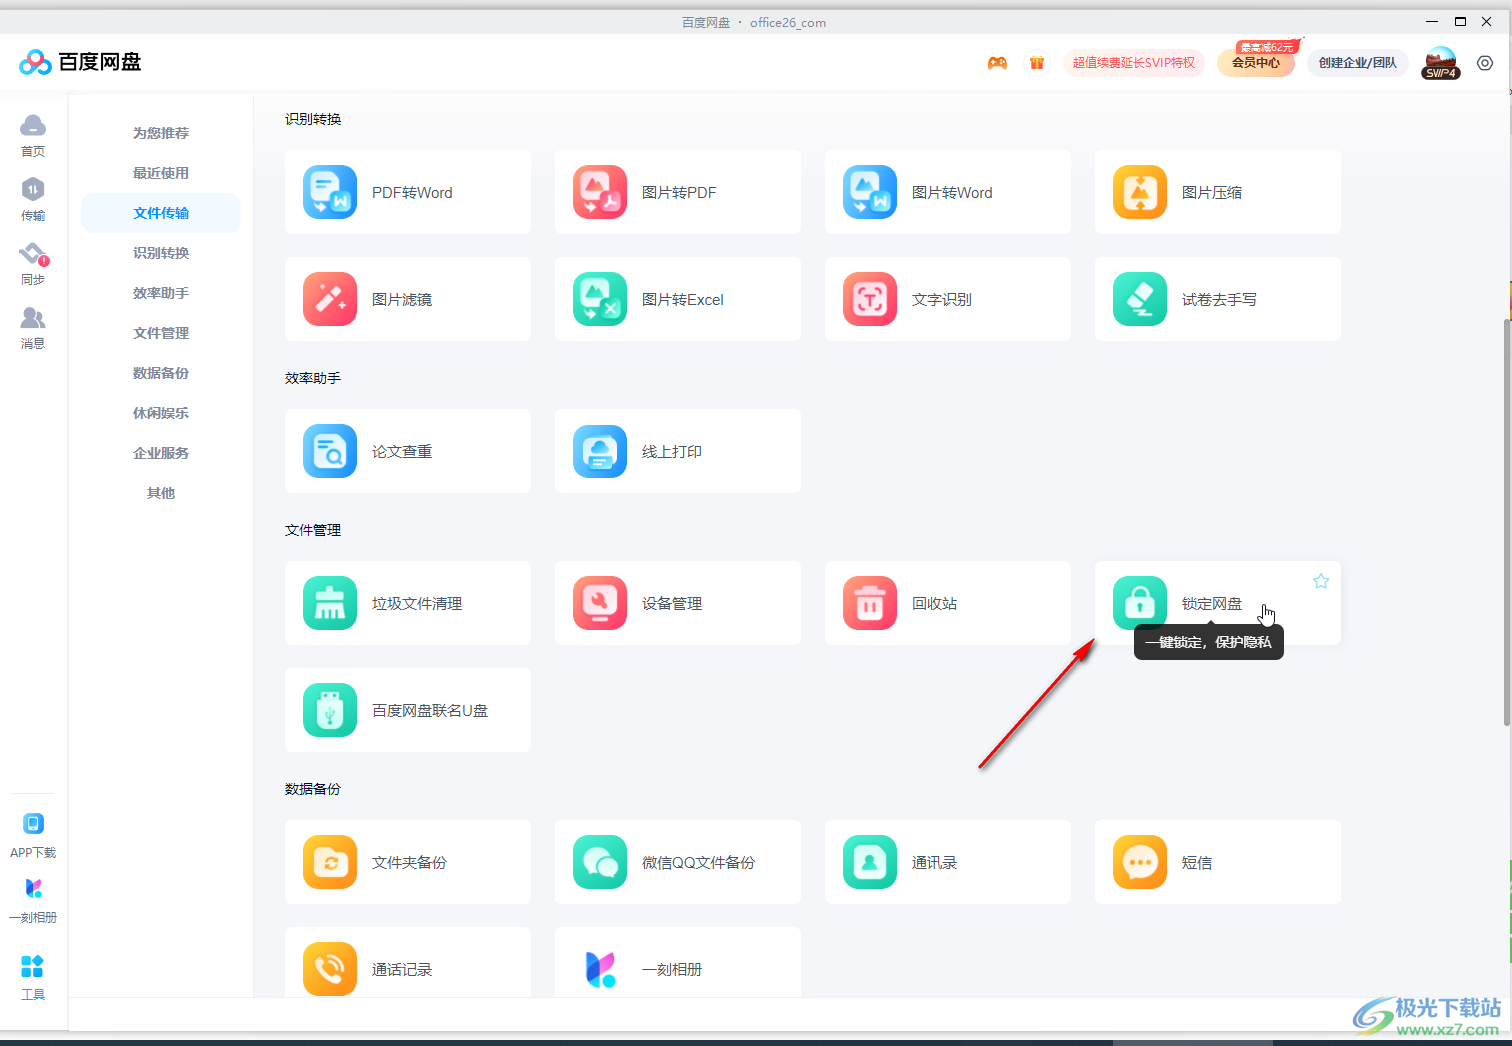
Task: Click the vertical scrollbar thumb
Action: click(x=1507, y=520)
